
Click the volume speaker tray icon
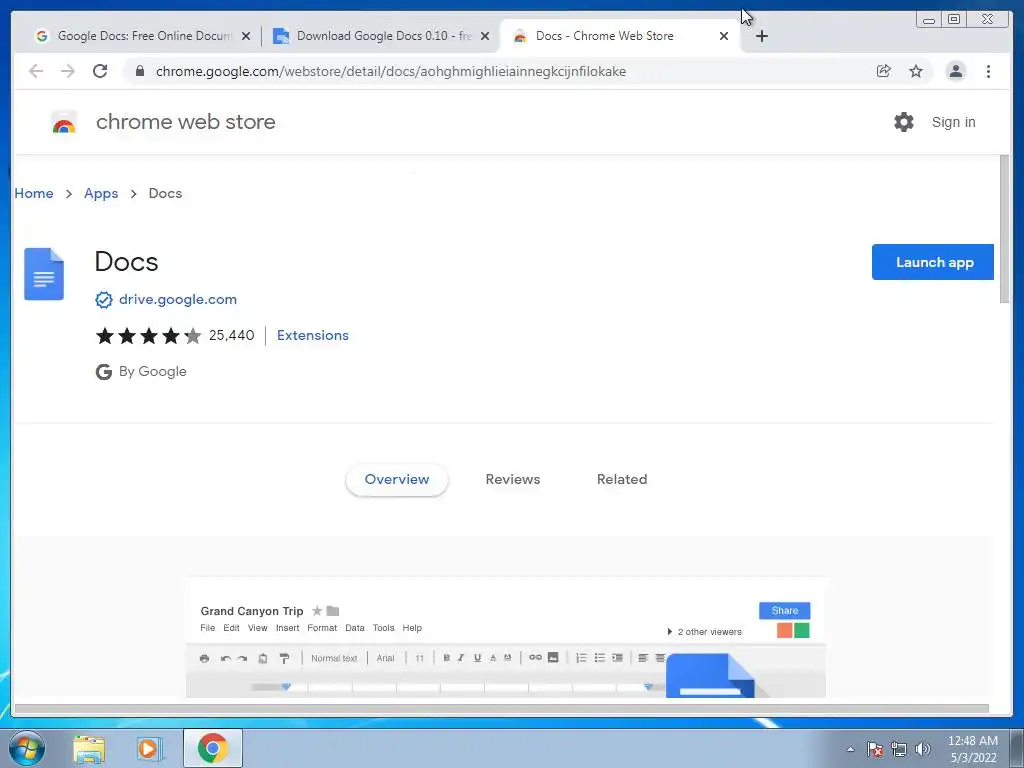point(923,749)
